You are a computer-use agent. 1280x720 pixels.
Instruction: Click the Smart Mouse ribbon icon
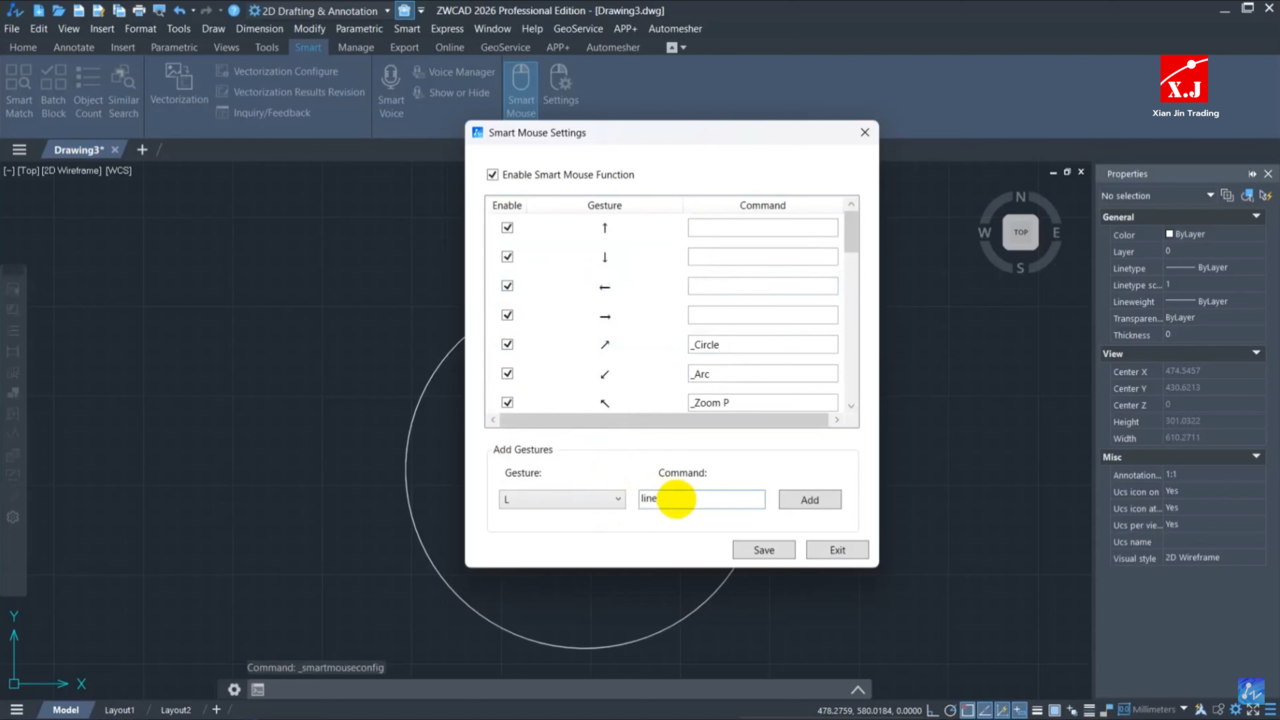click(x=520, y=90)
